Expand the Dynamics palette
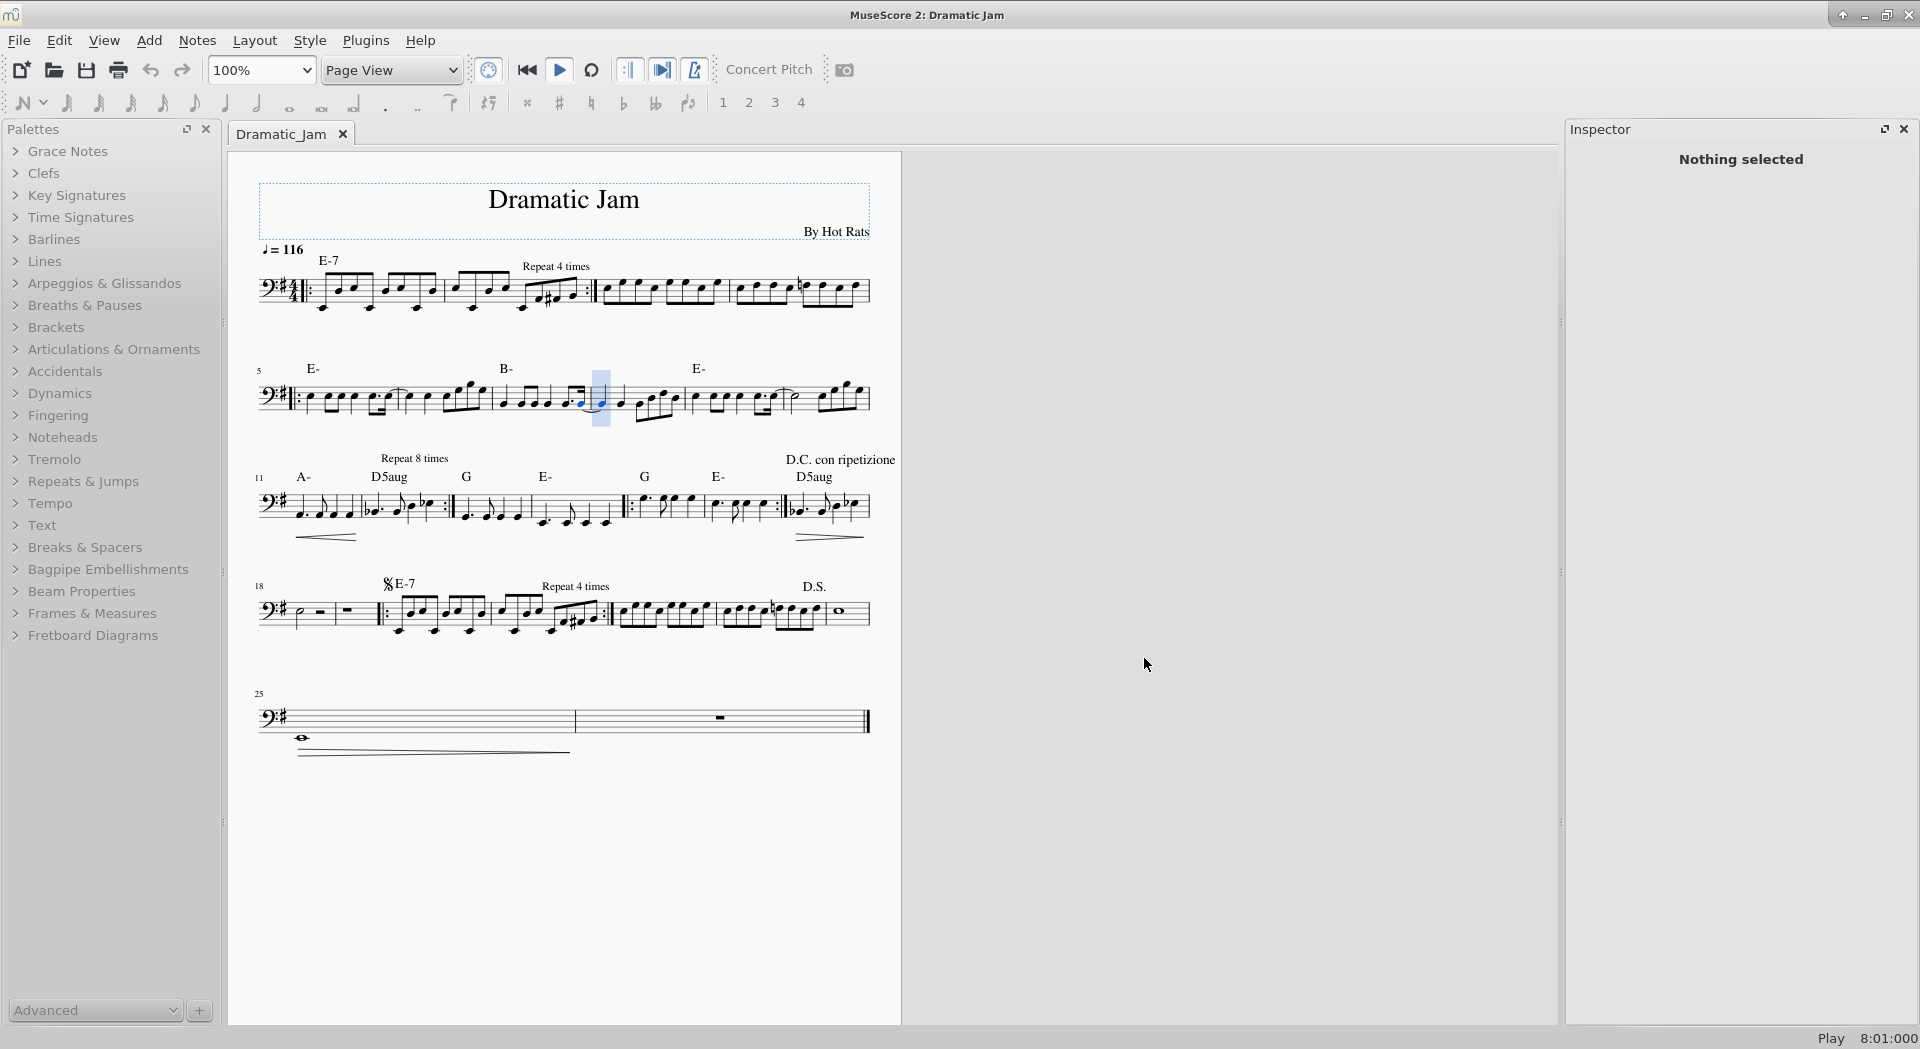The image size is (1920, 1049). click(59, 394)
